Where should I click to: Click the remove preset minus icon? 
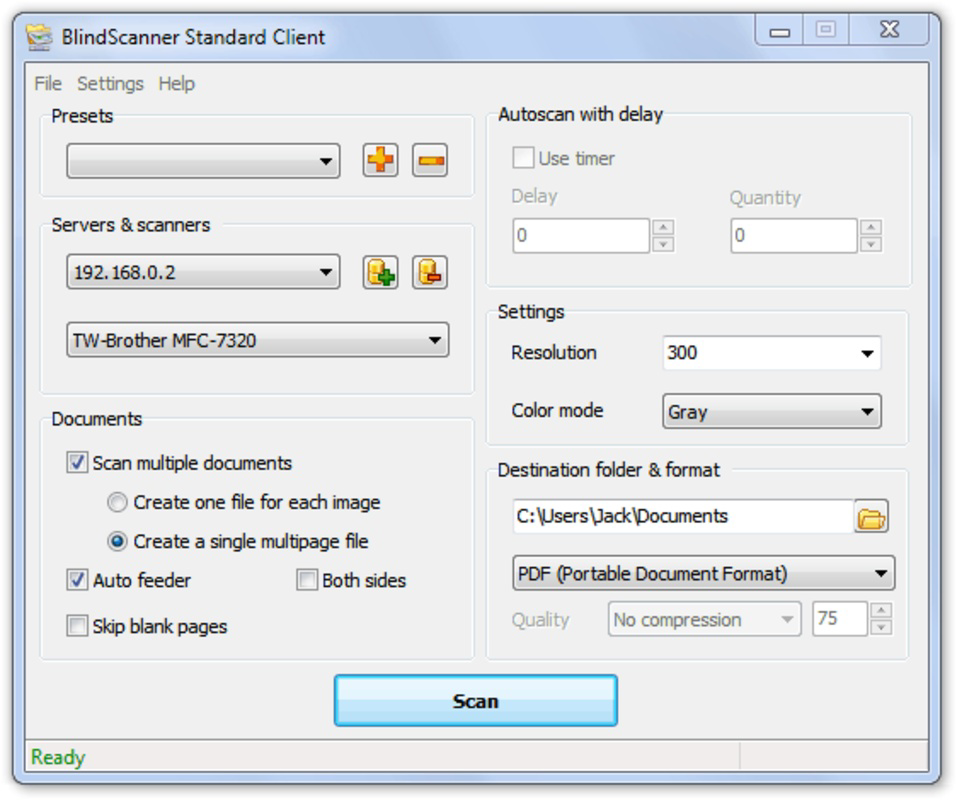click(x=429, y=159)
